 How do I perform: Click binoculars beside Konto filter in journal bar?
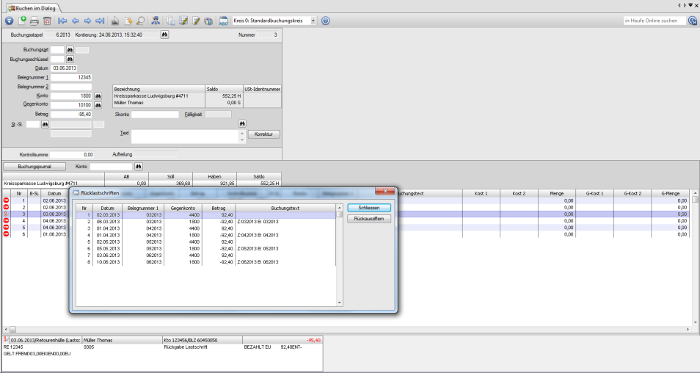coord(138,166)
